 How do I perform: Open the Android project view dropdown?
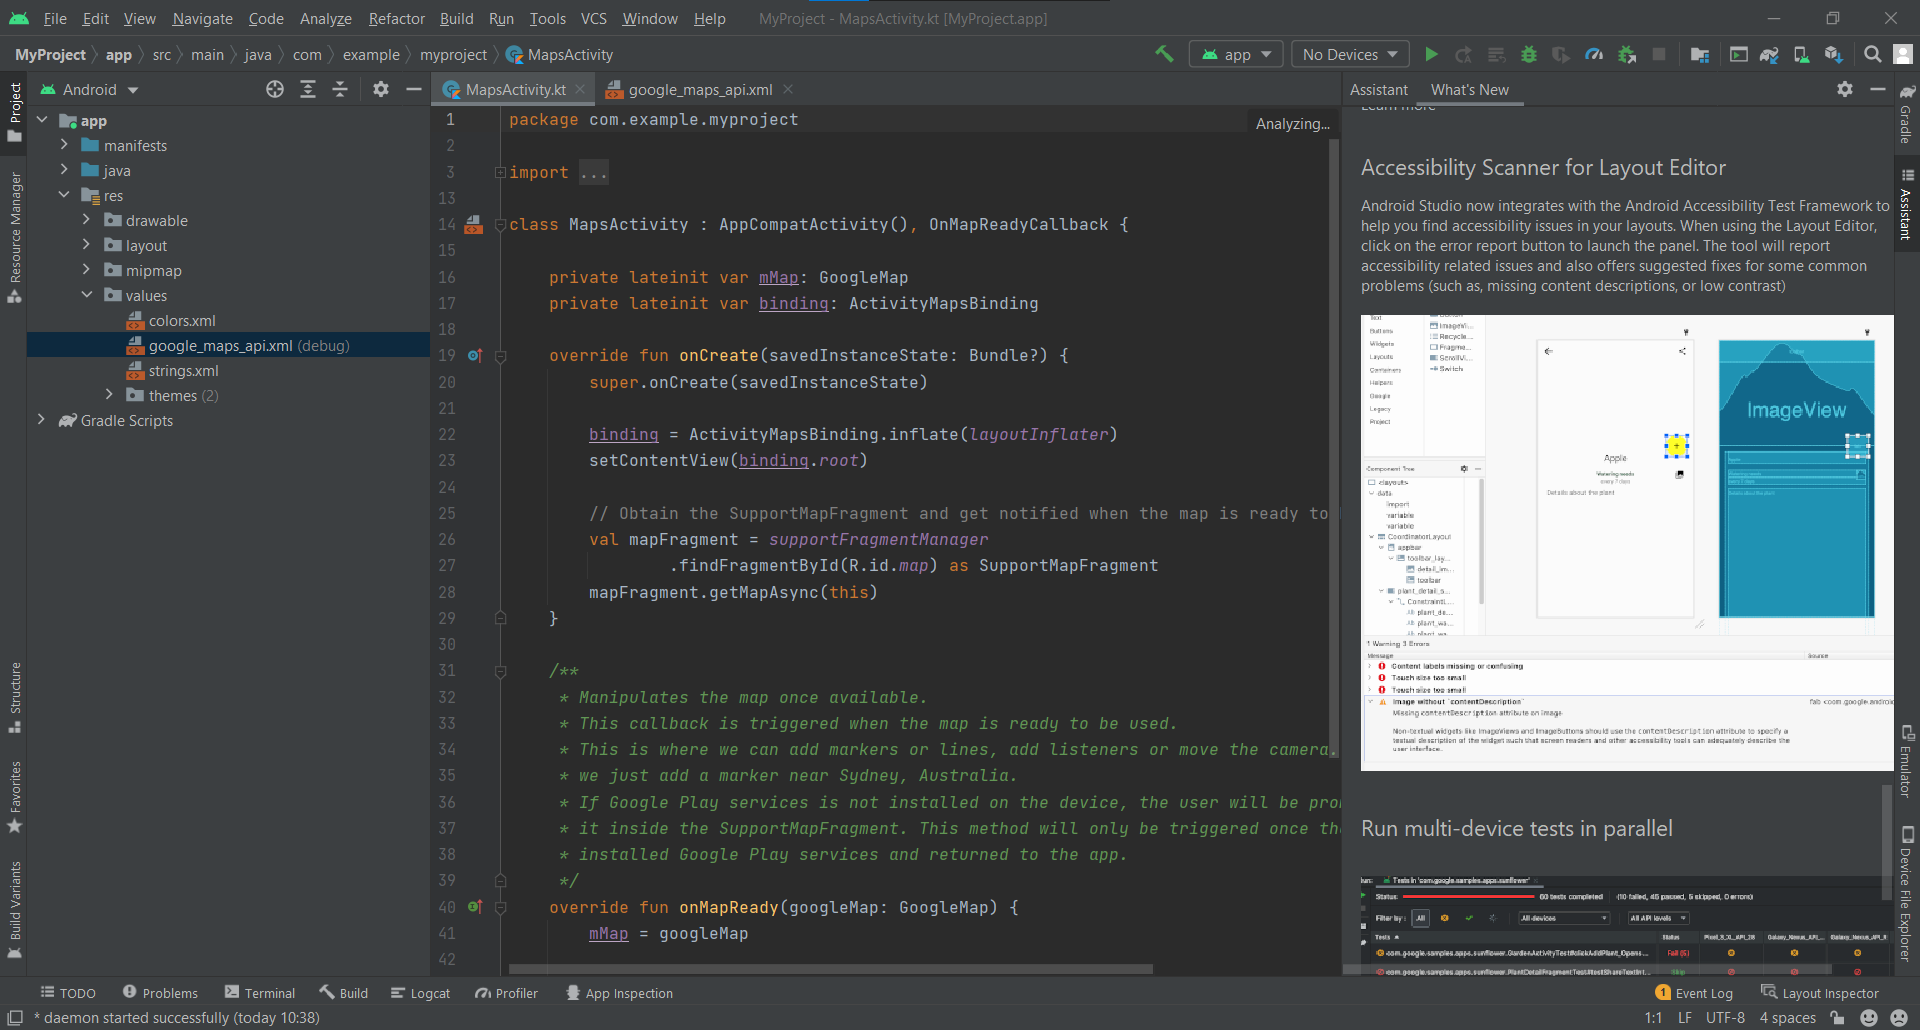click(89, 89)
